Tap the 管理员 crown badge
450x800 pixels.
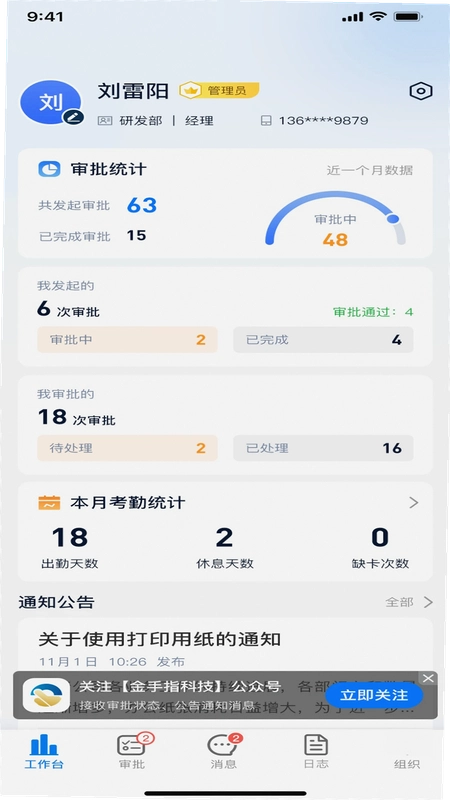click(219, 91)
